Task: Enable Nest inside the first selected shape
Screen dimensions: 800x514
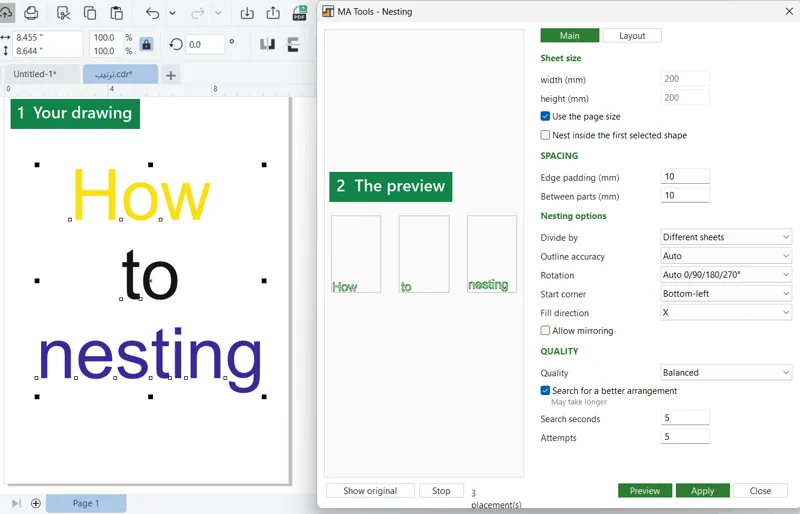Action: click(x=545, y=135)
